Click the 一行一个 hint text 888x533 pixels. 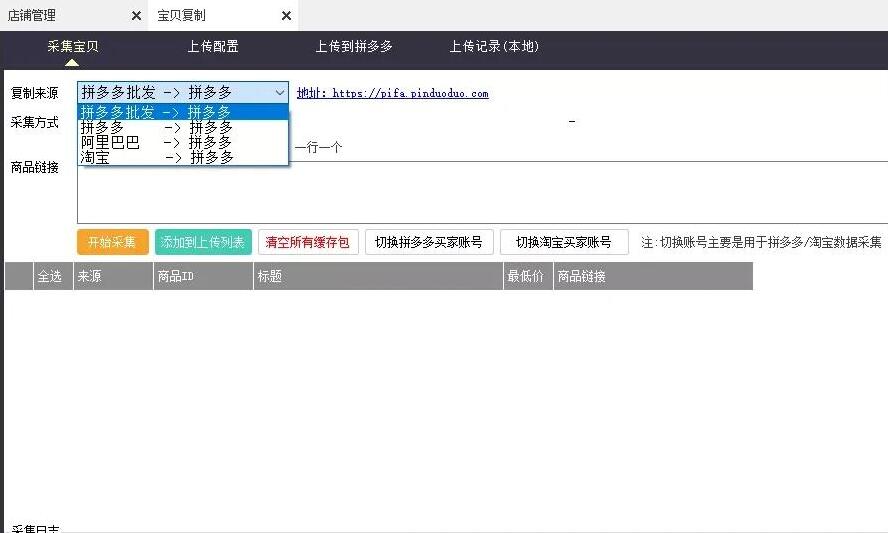click(318, 148)
